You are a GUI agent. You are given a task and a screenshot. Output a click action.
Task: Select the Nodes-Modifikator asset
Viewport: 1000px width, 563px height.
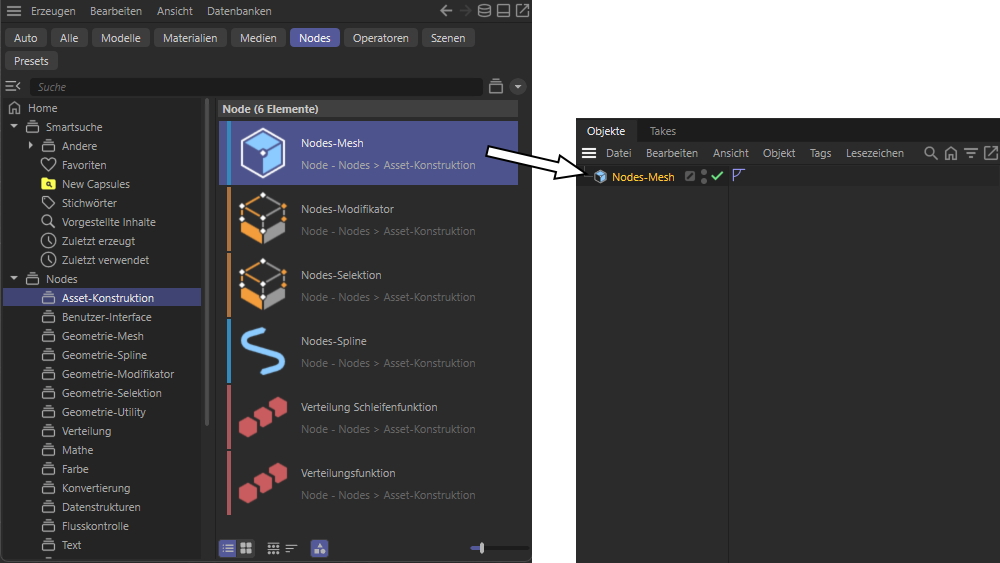(369, 220)
